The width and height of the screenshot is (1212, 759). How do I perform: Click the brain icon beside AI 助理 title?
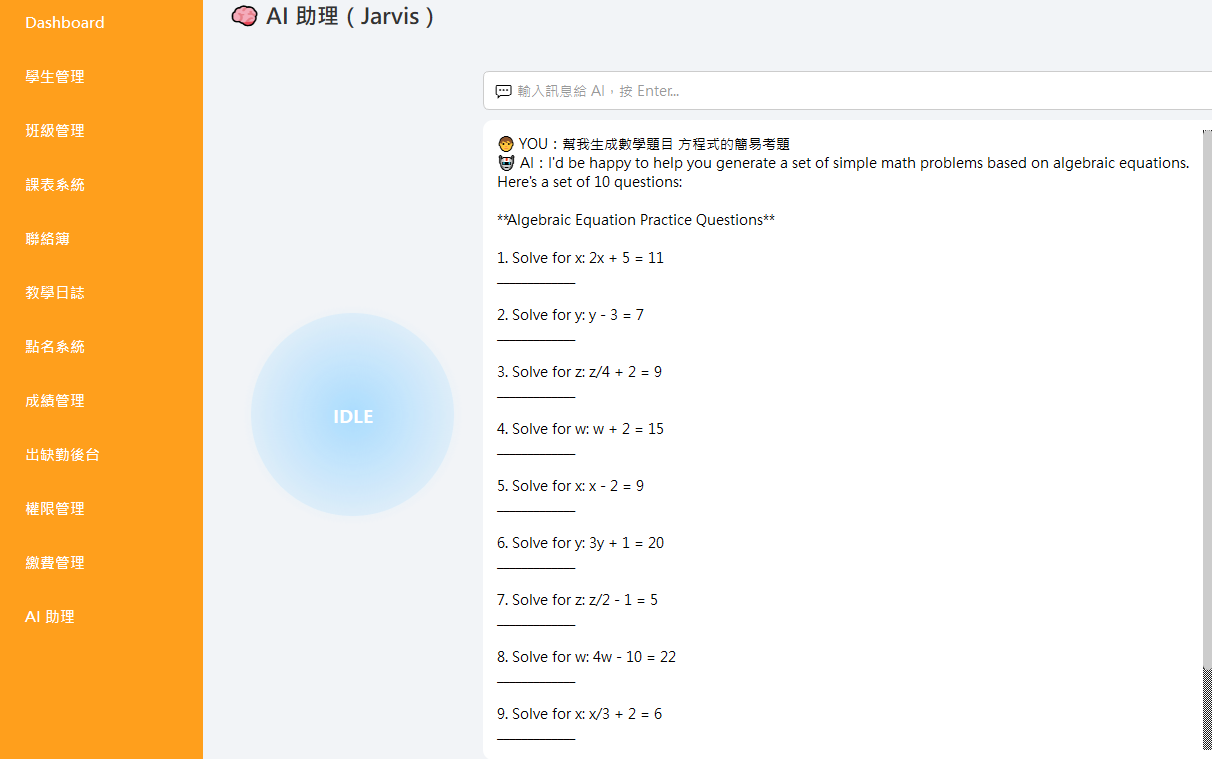245,16
